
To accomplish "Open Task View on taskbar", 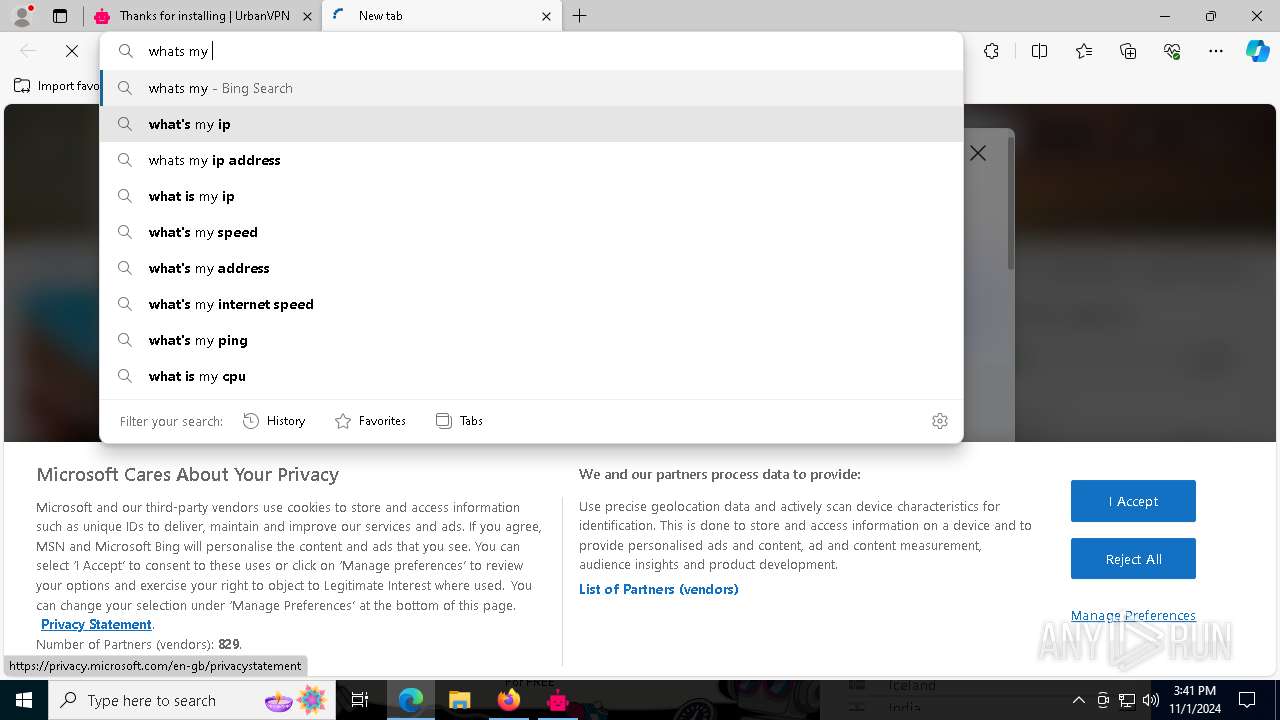I will (361, 700).
